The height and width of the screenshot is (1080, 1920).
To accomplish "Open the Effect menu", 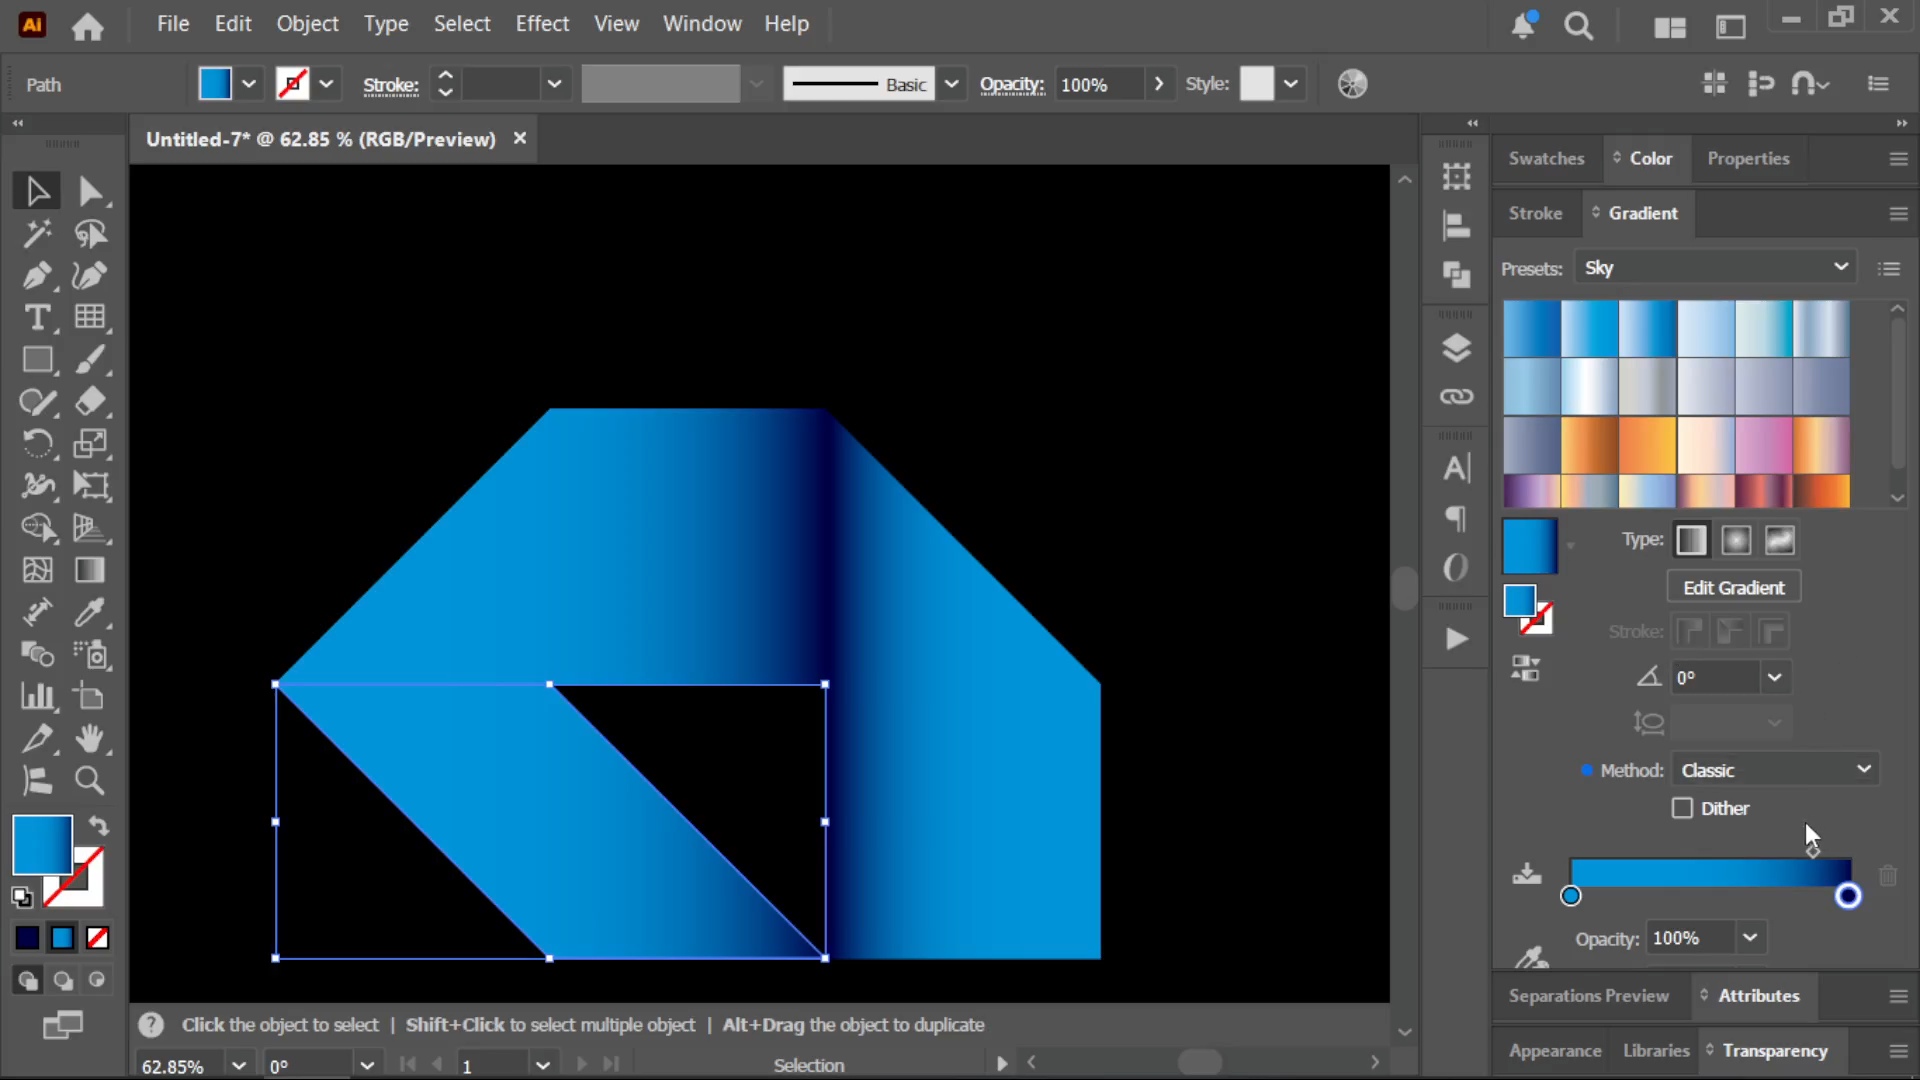I will [x=542, y=24].
